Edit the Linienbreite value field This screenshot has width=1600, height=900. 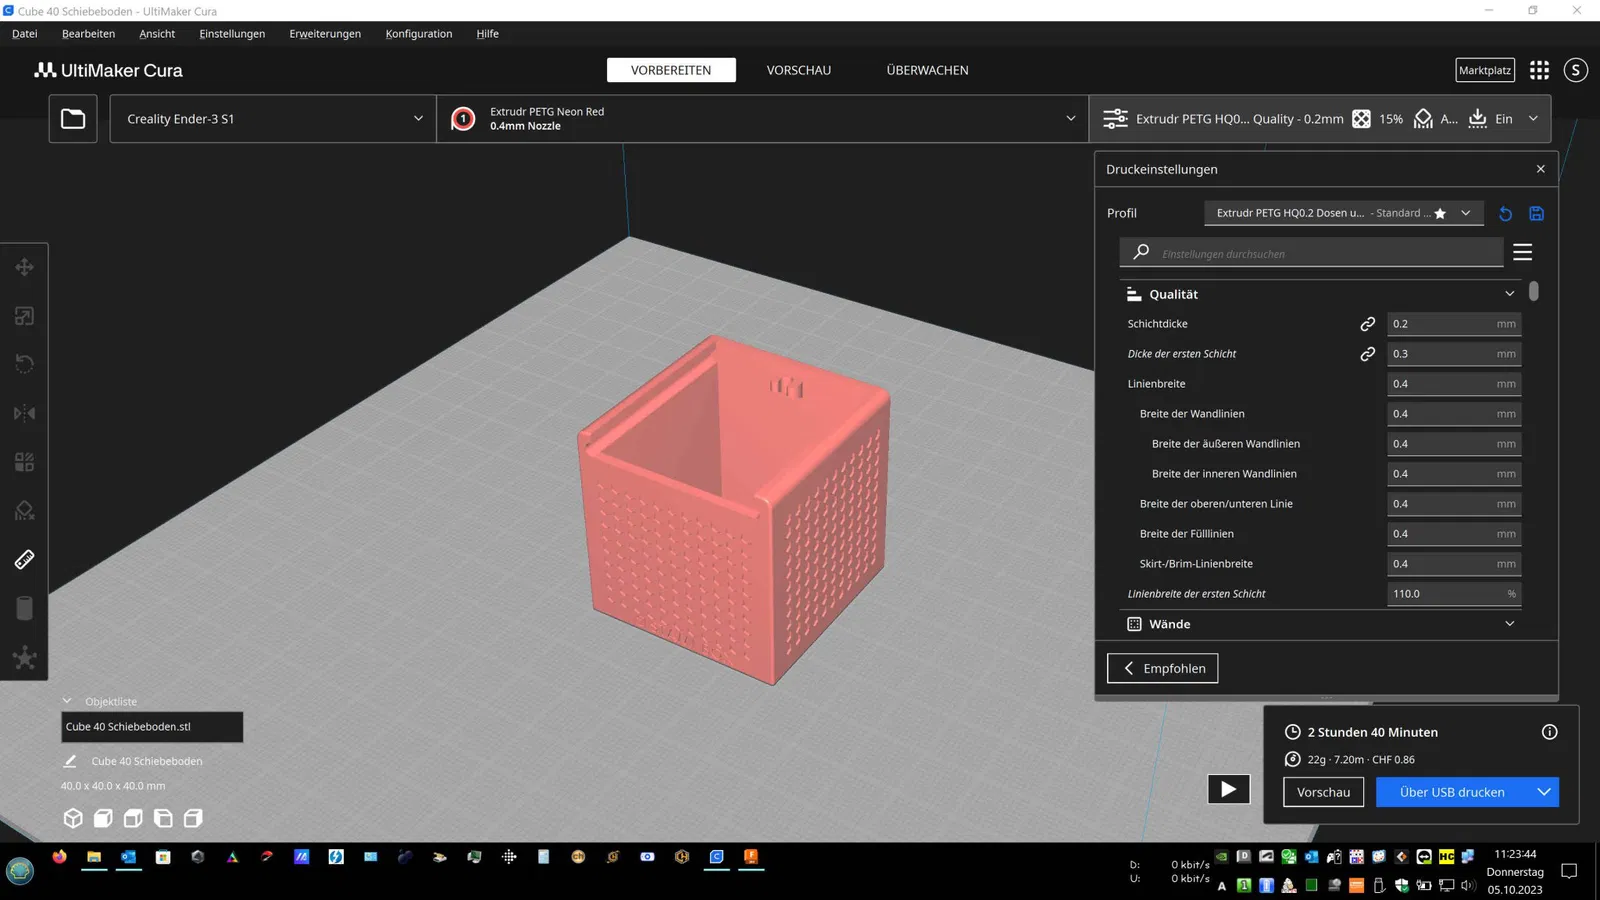pos(1454,384)
